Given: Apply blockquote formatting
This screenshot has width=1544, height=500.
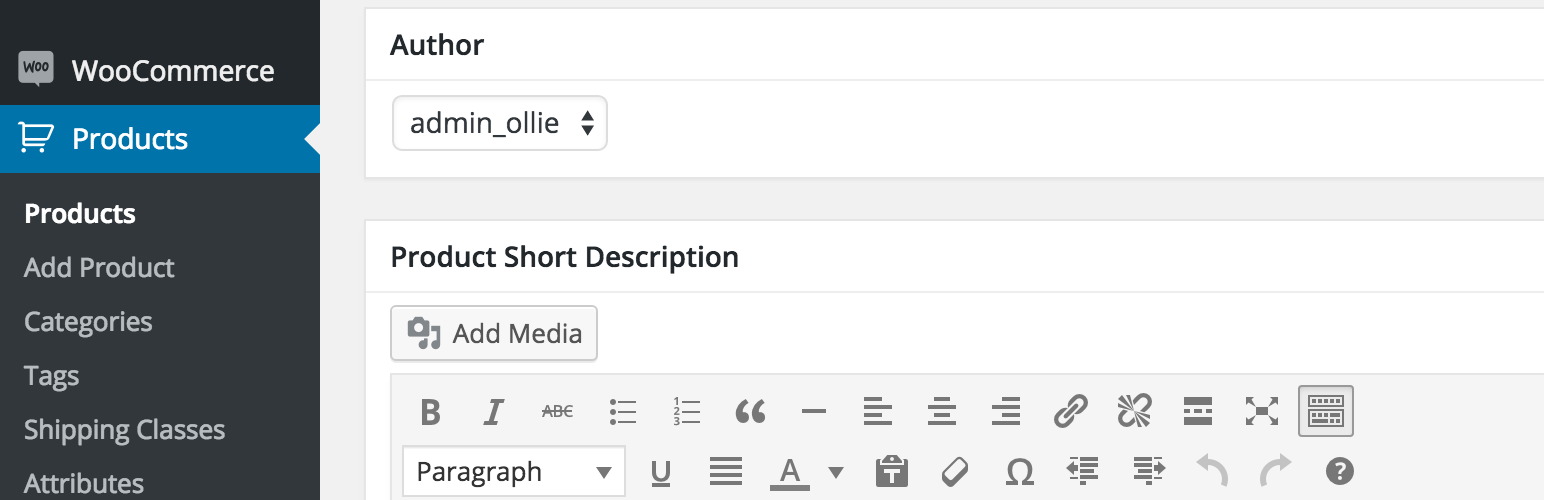Looking at the screenshot, I should [750, 411].
